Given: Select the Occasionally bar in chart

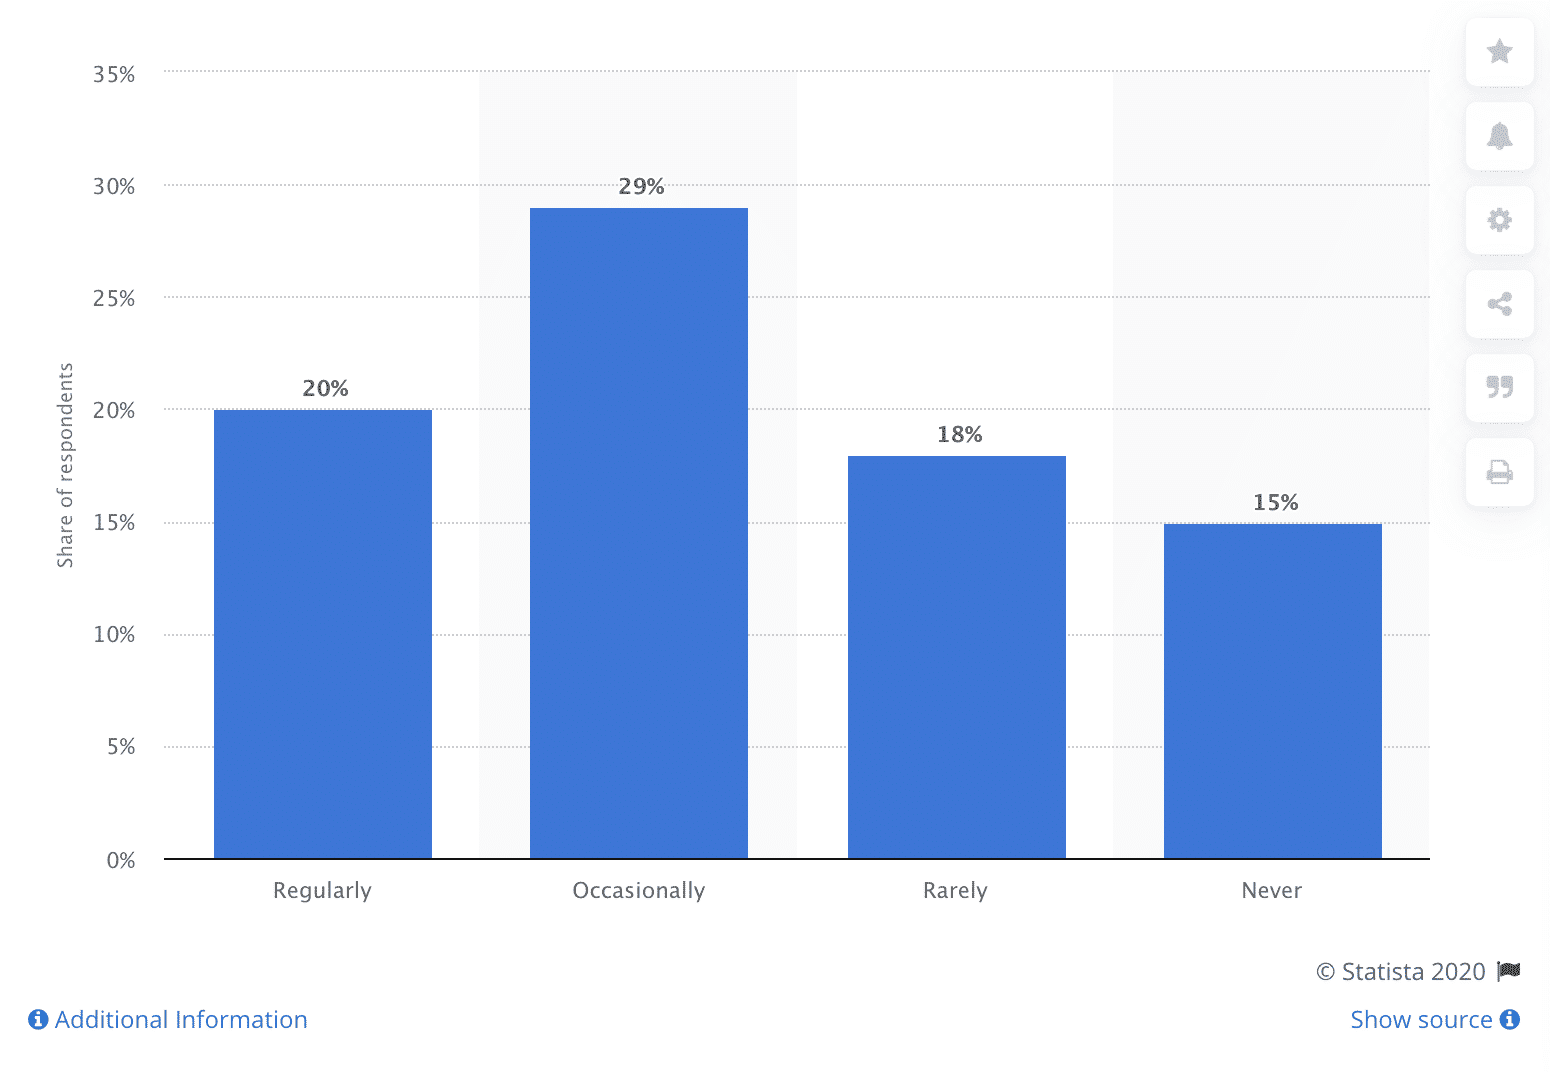Looking at the screenshot, I should tap(639, 533).
